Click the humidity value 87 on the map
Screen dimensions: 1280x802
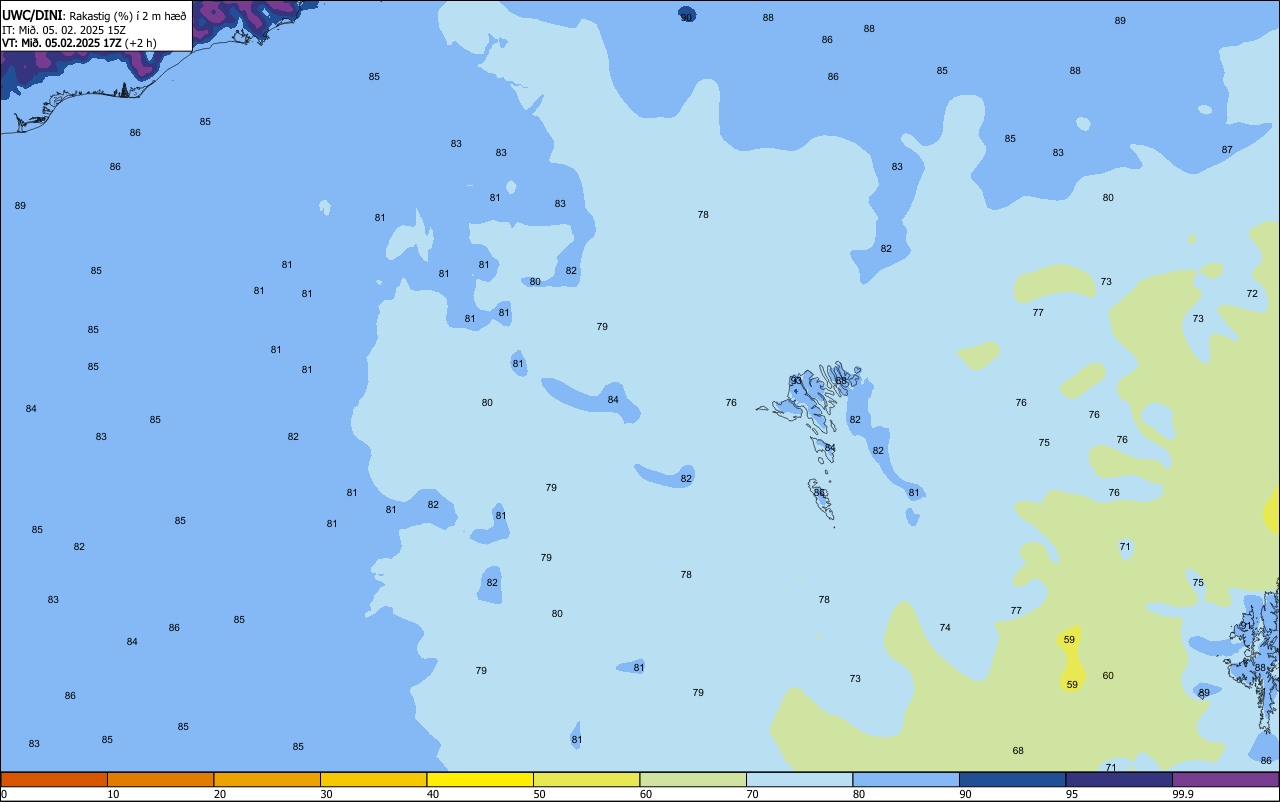1227,150
